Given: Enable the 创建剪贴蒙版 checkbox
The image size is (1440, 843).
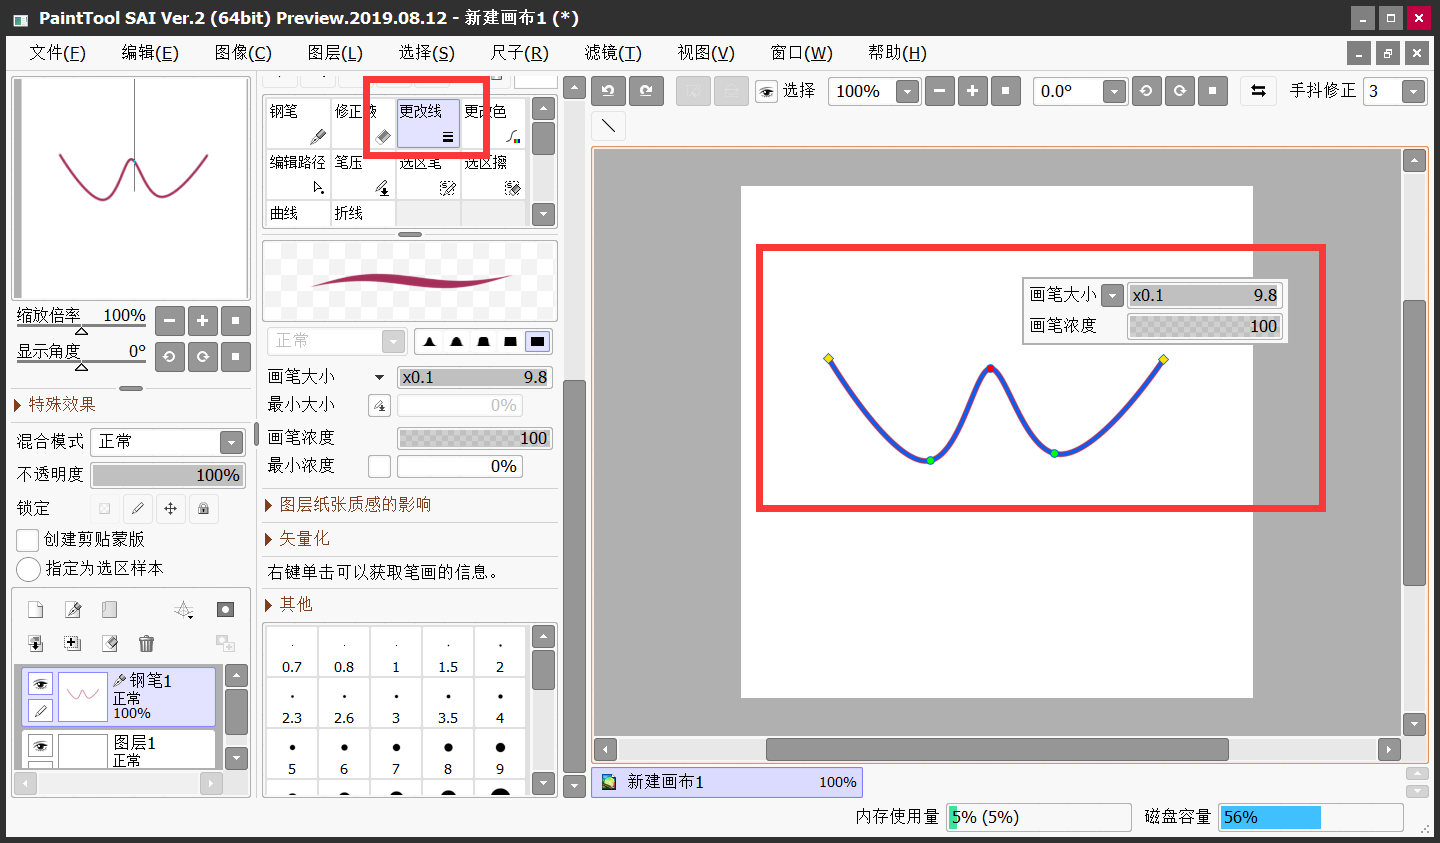Looking at the screenshot, I should [28, 540].
